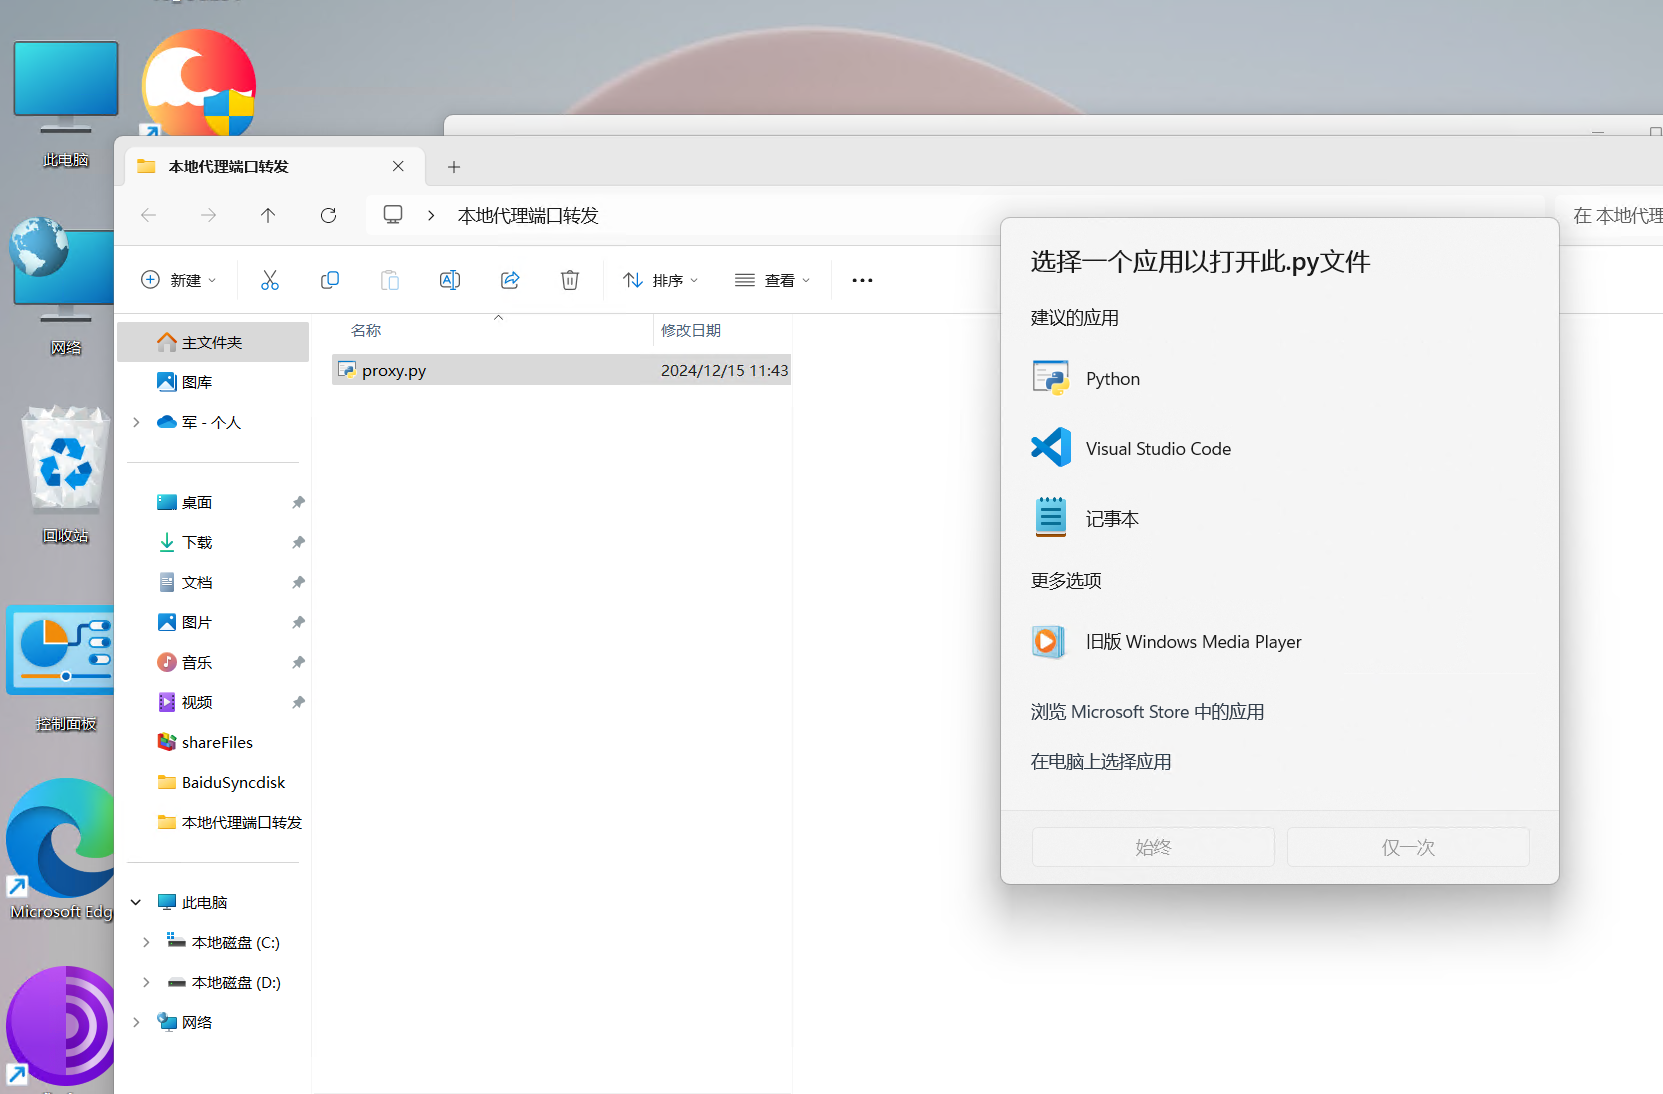
Task: Click the Copy icon in the toolbar
Action: pos(329,280)
